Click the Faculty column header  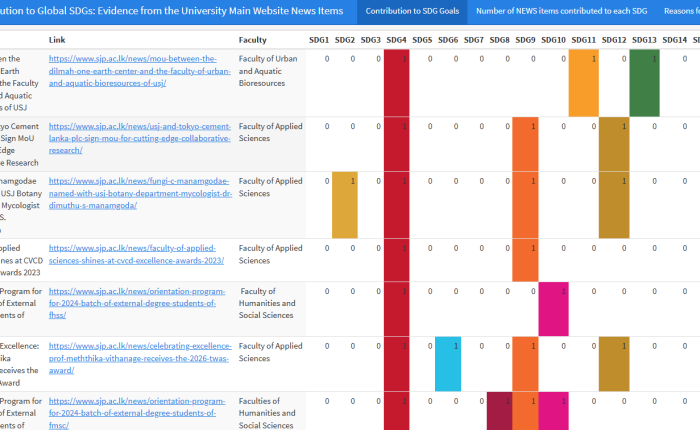click(x=253, y=40)
